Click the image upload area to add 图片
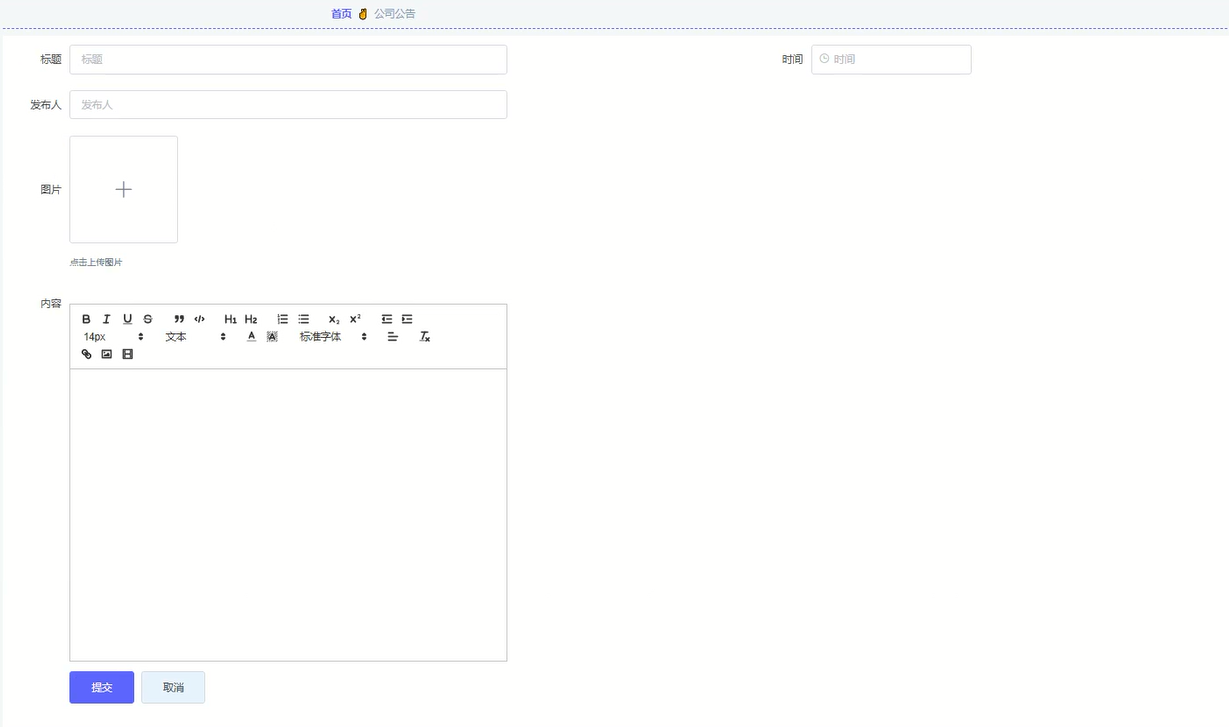1229x727 pixels. [x=123, y=189]
